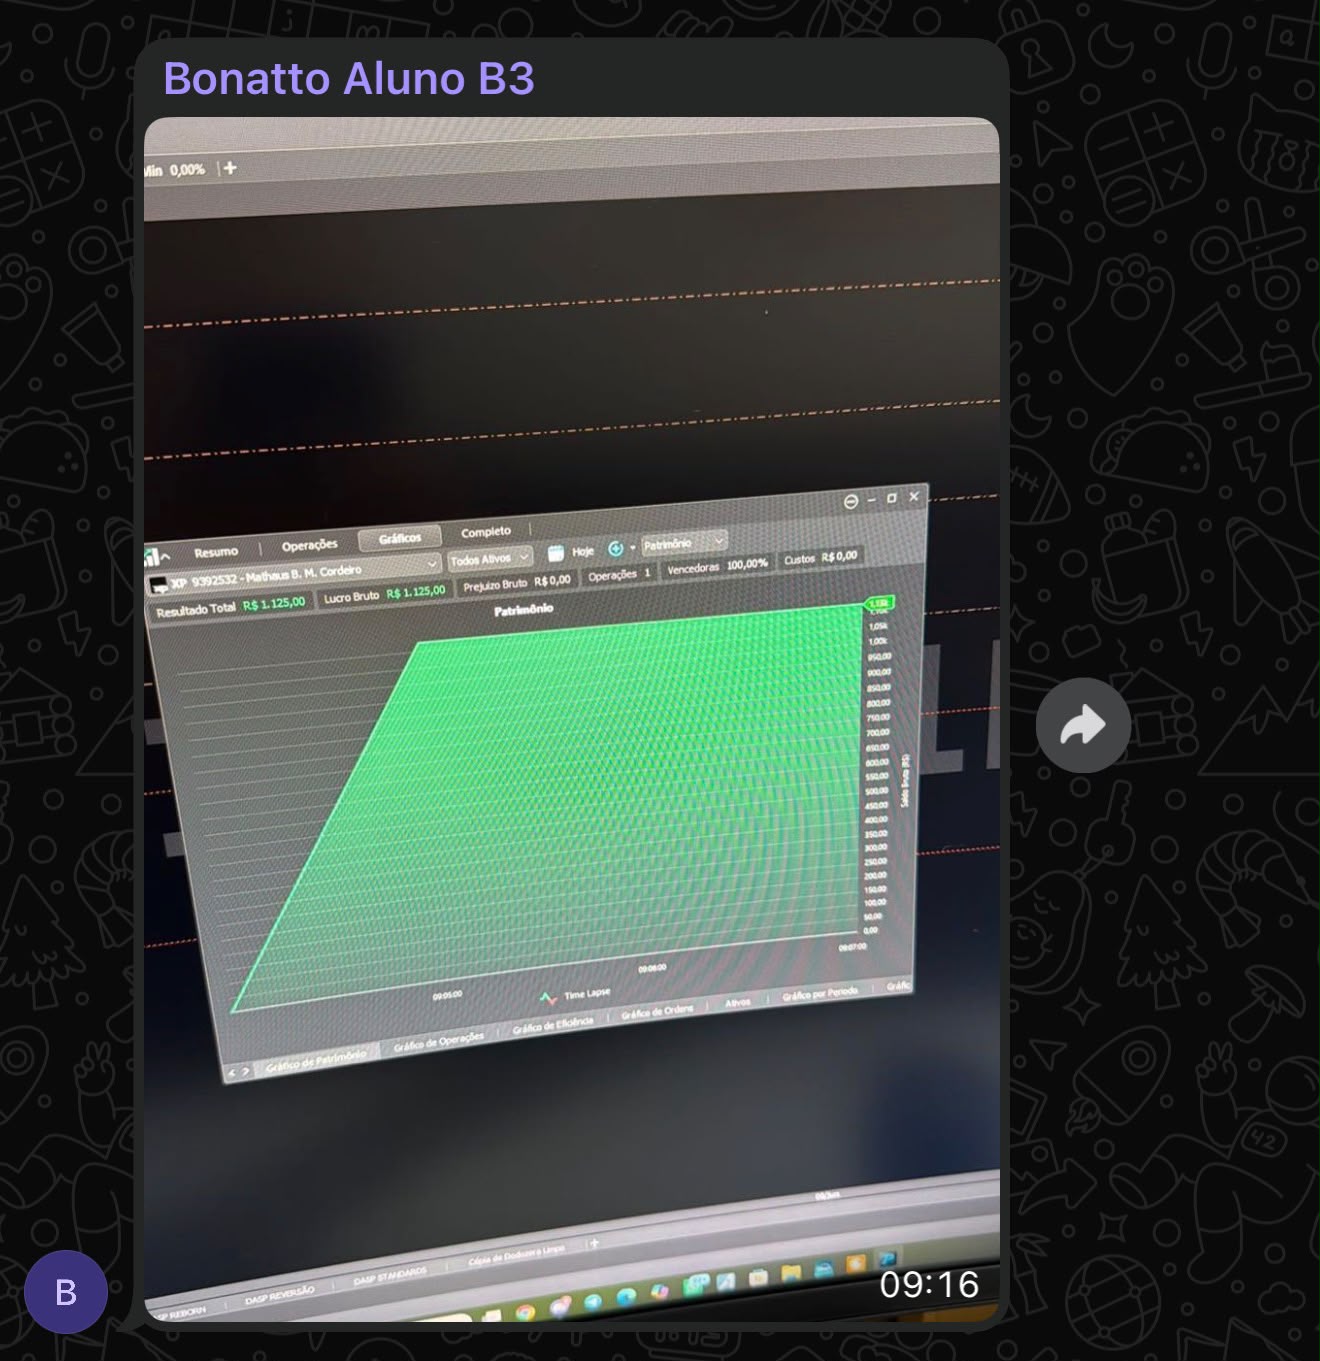
Task: Click the plus to add workspace tab
Action: (x=594, y=1243)
